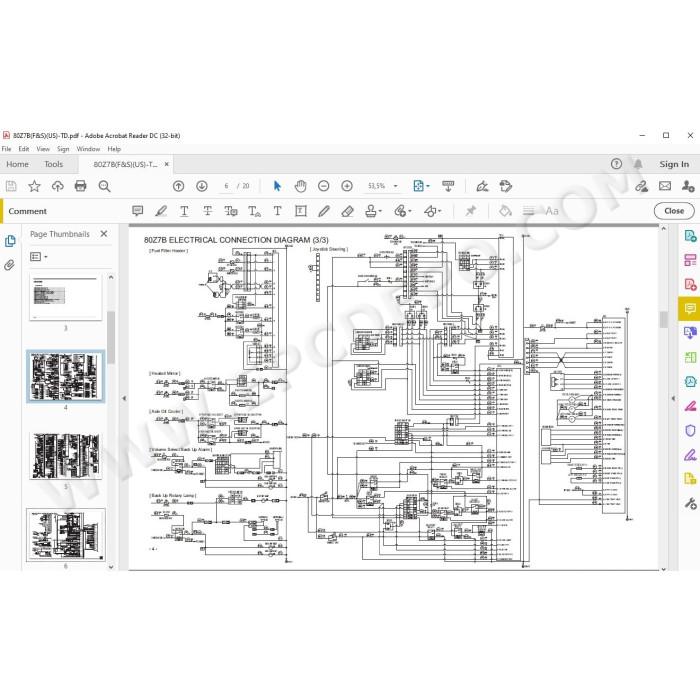Add a sticky note comment
700x700 pixels.
tap(138, 211)
